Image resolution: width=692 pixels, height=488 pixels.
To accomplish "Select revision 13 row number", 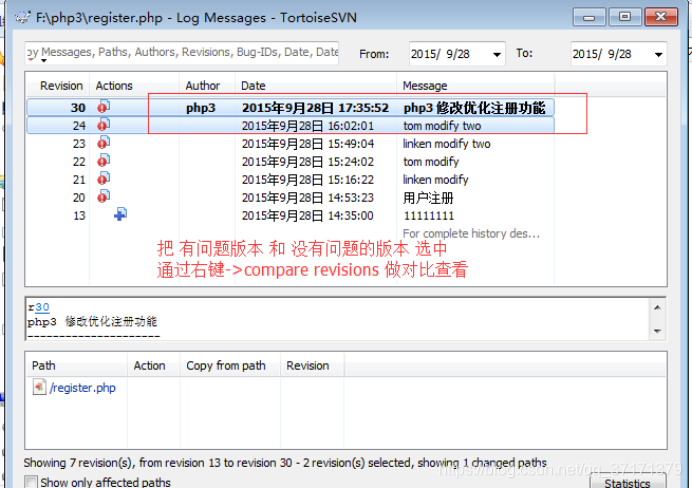I will [x=79, y=215].
